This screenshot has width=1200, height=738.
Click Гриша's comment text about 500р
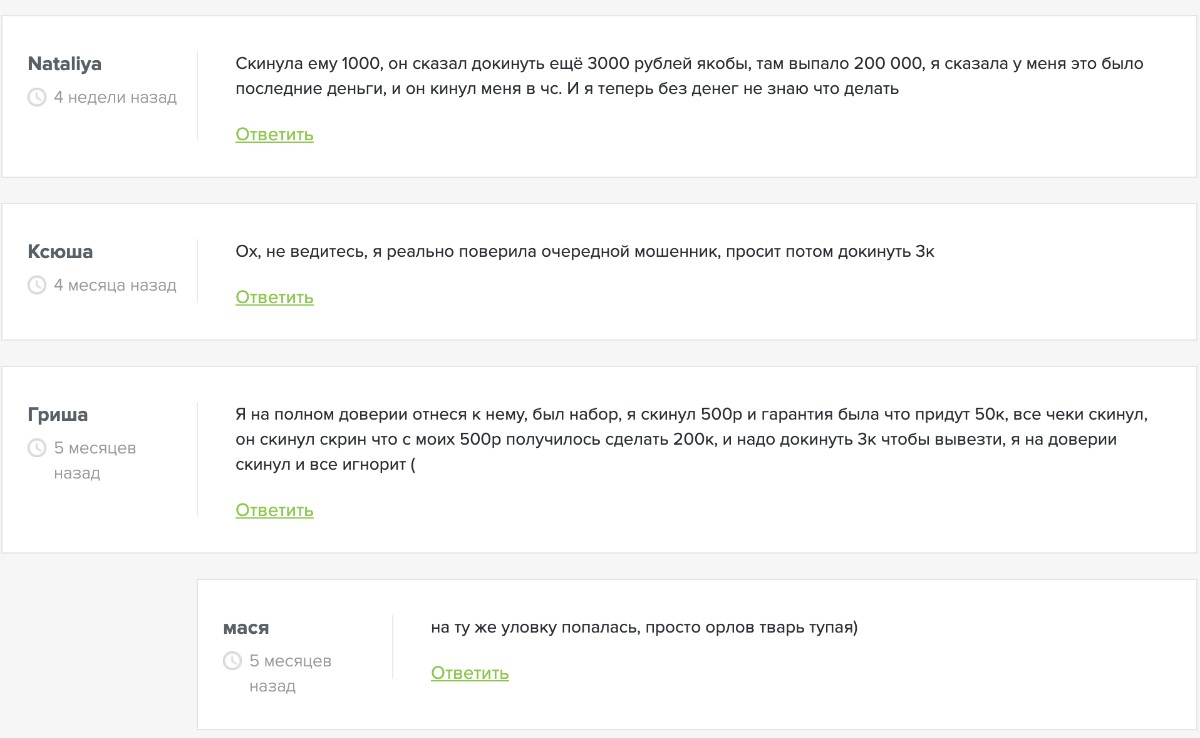690,439
